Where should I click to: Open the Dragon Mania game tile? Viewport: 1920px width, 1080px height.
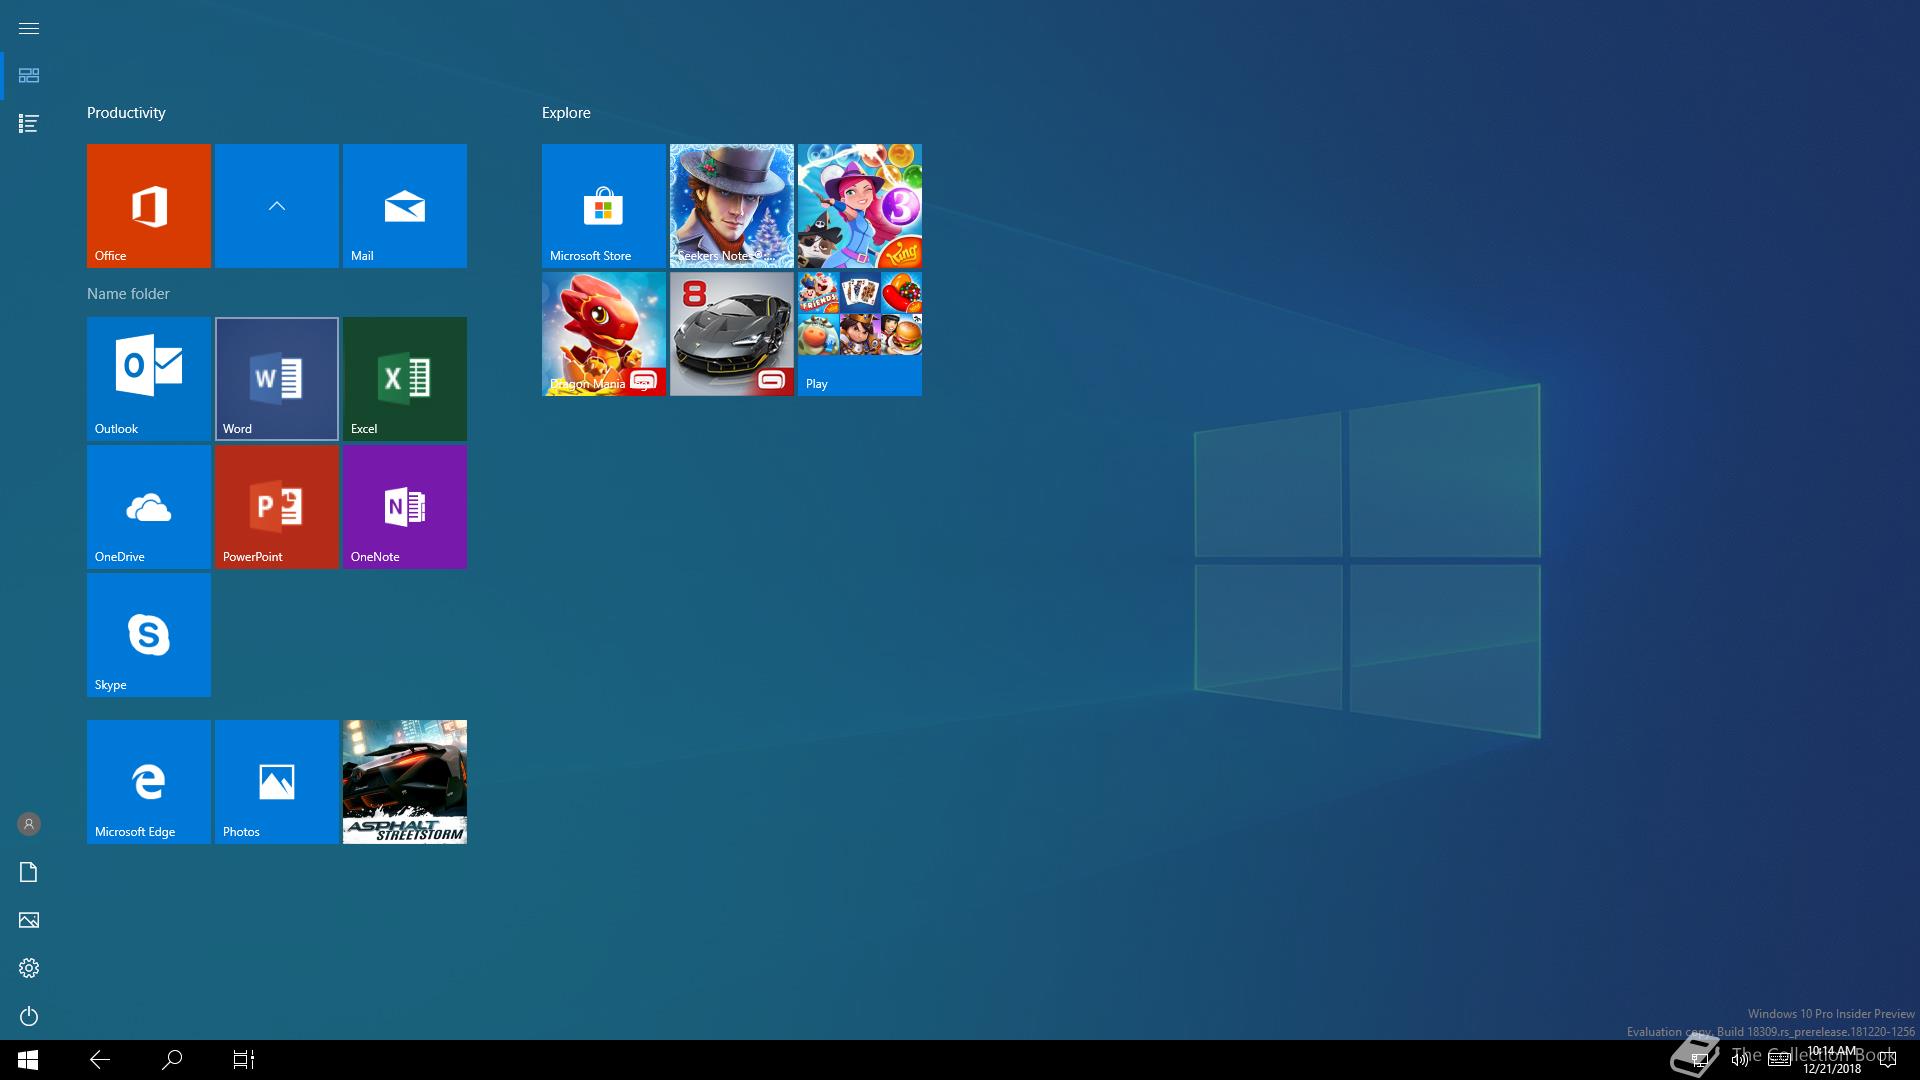point(604,334)
